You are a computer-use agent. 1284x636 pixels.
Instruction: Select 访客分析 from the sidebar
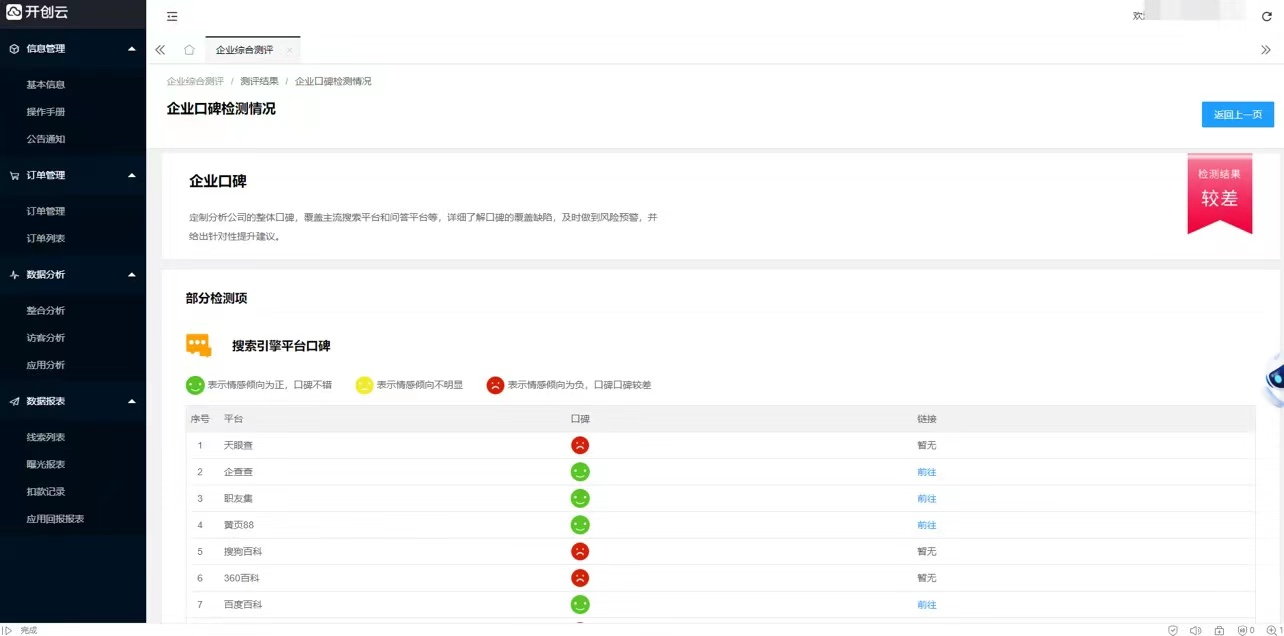click(46, 338)
